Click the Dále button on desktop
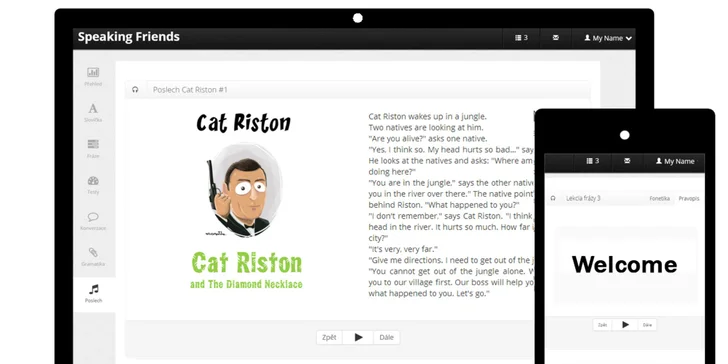728x364 pixels. pos(386,338)
